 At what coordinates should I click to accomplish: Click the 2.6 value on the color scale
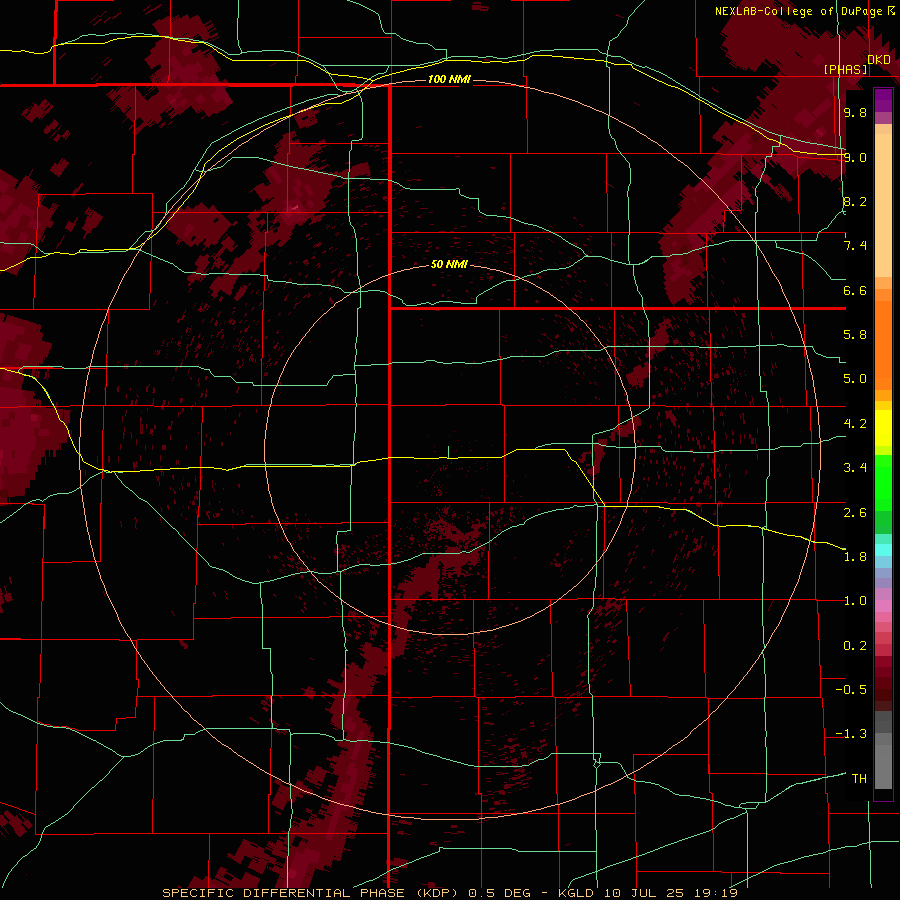pos(855,513)
